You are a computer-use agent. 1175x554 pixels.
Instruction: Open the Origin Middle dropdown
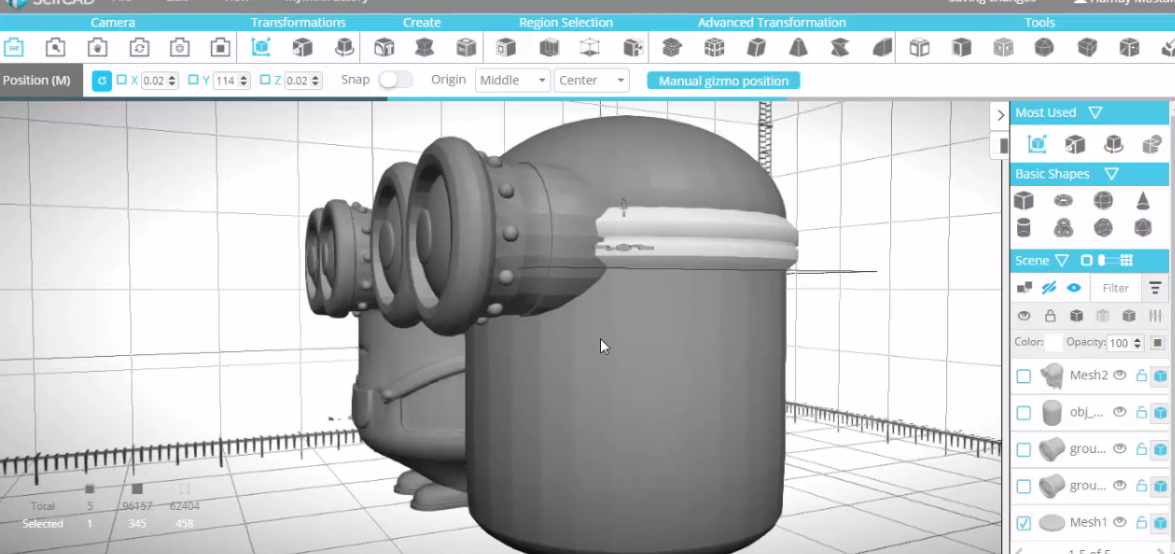coord(513,80)
